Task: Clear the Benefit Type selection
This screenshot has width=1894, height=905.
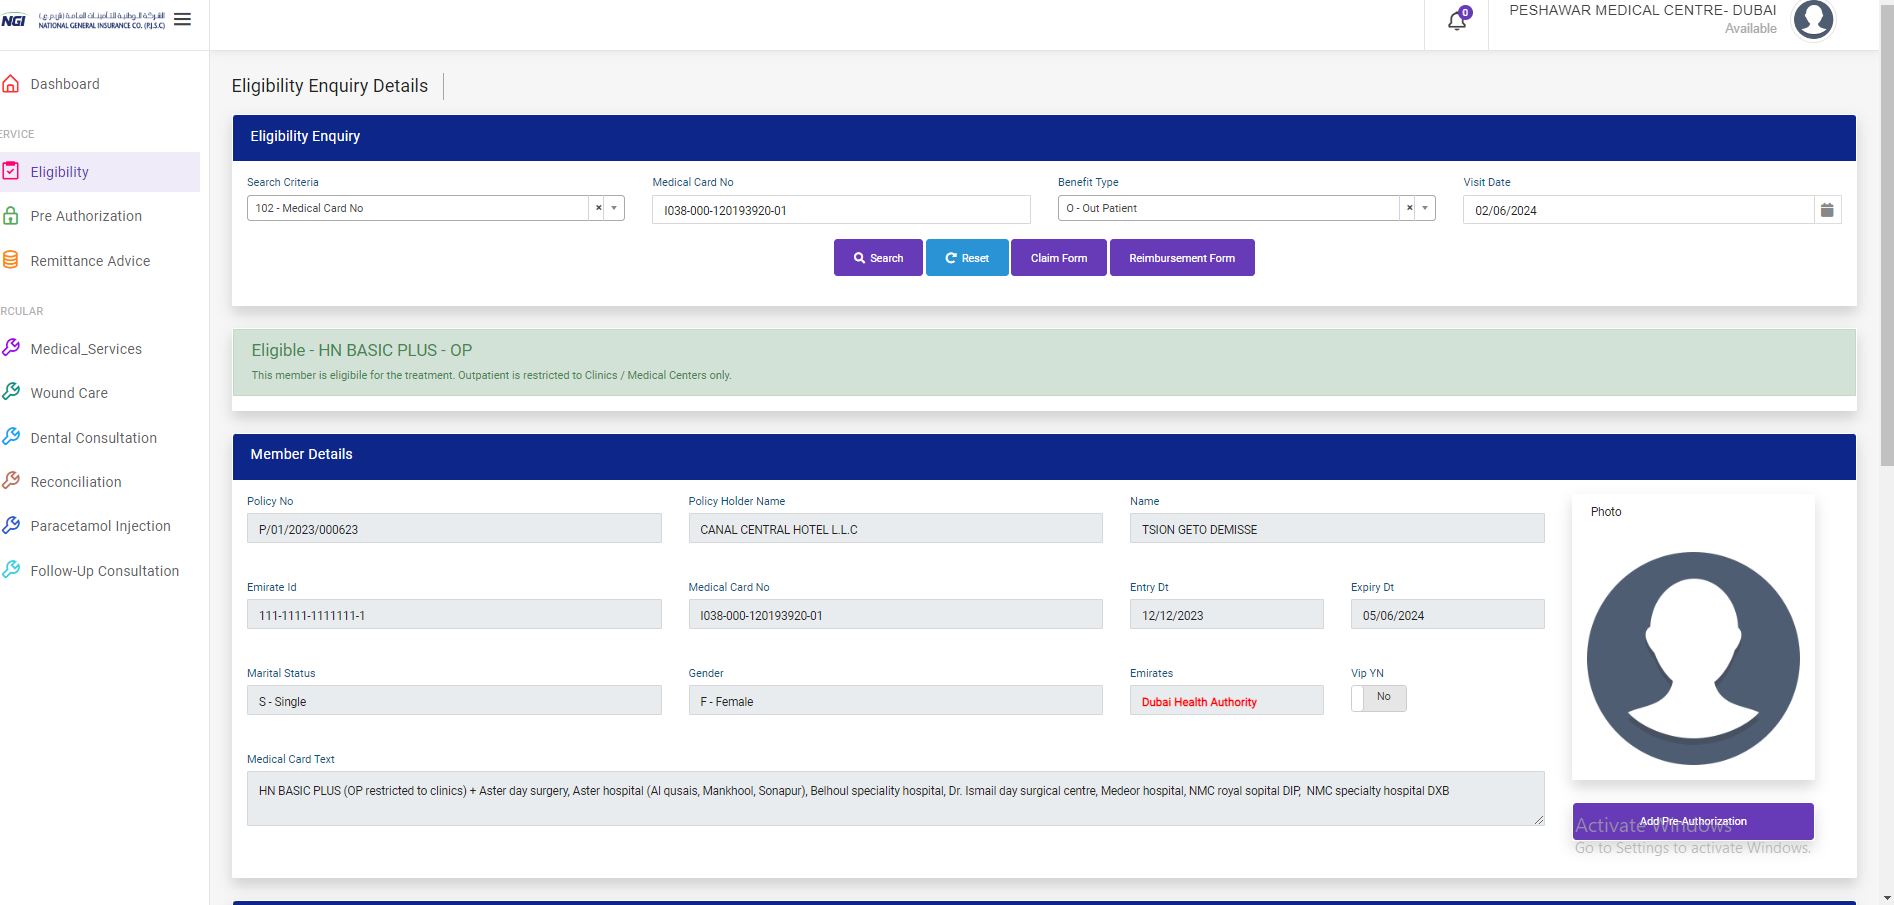Action: click(1409, 208)
